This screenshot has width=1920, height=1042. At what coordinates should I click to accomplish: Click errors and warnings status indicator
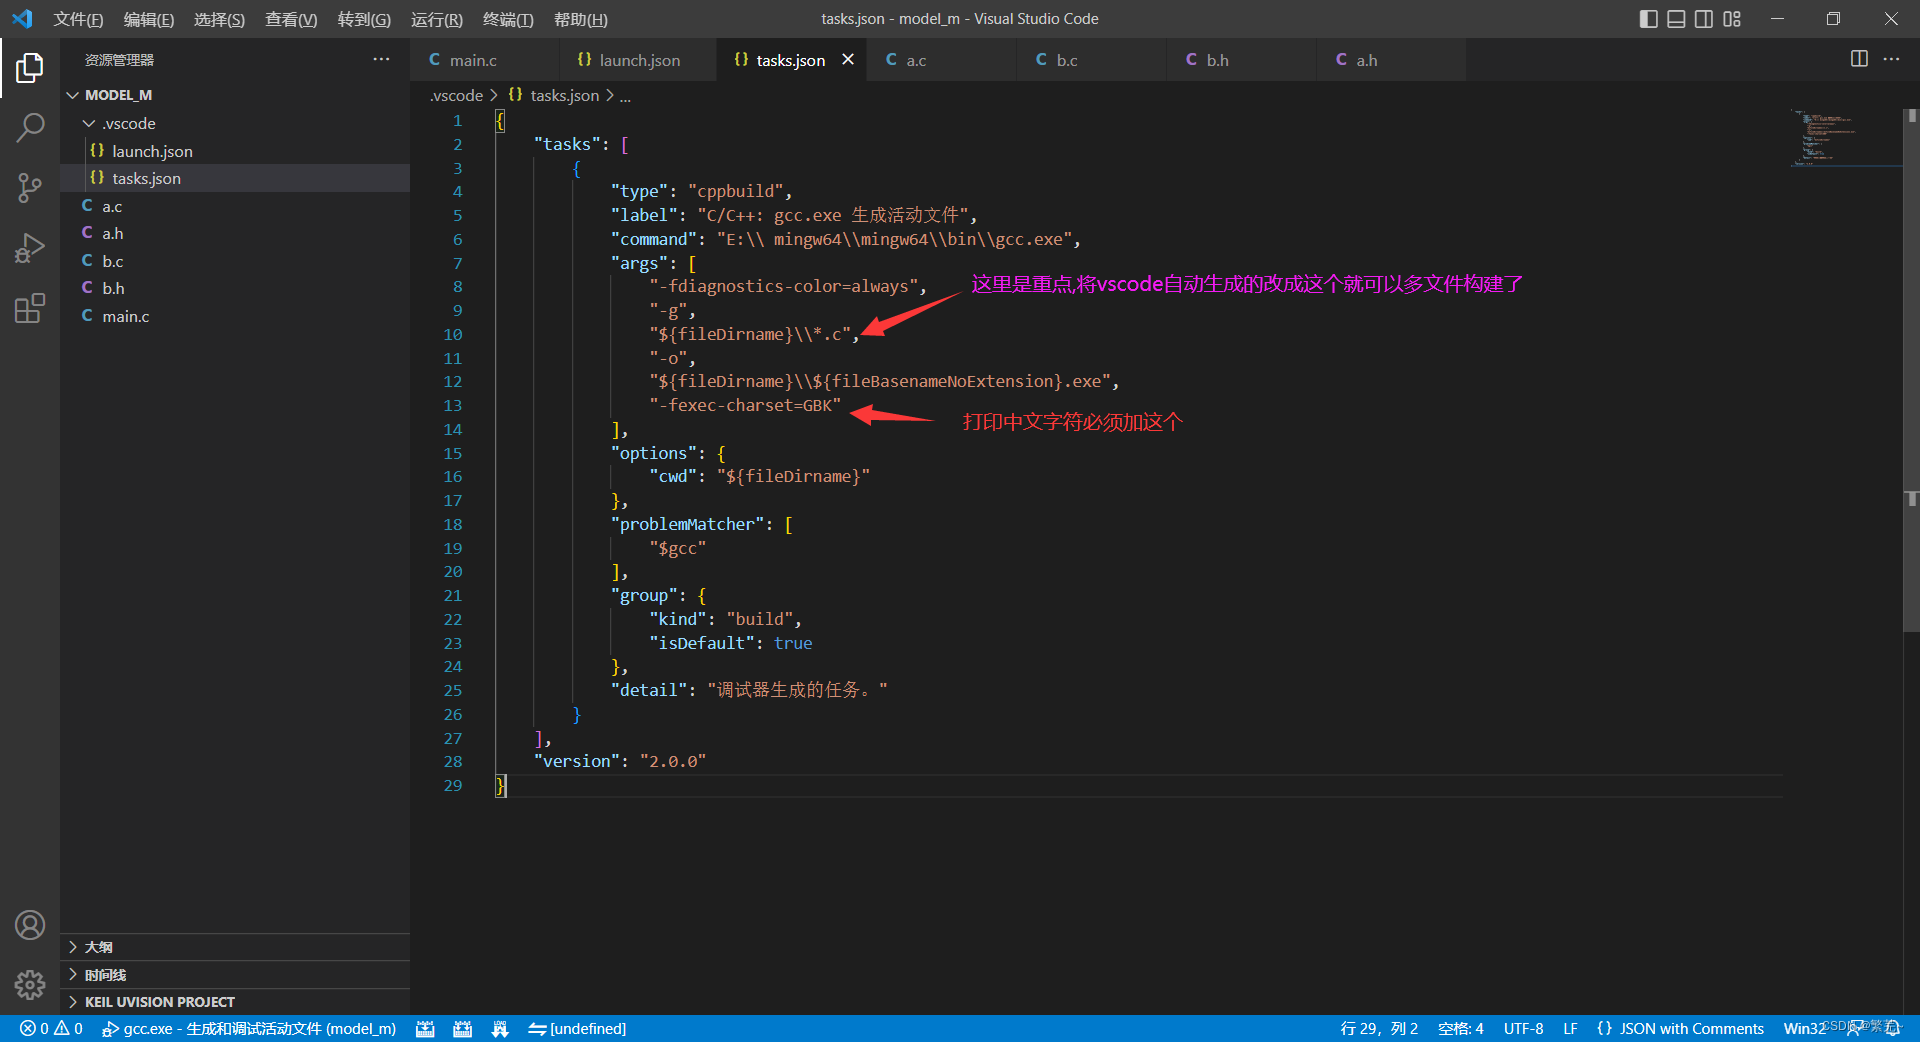pyautogui.click(x=51, y=1028)
